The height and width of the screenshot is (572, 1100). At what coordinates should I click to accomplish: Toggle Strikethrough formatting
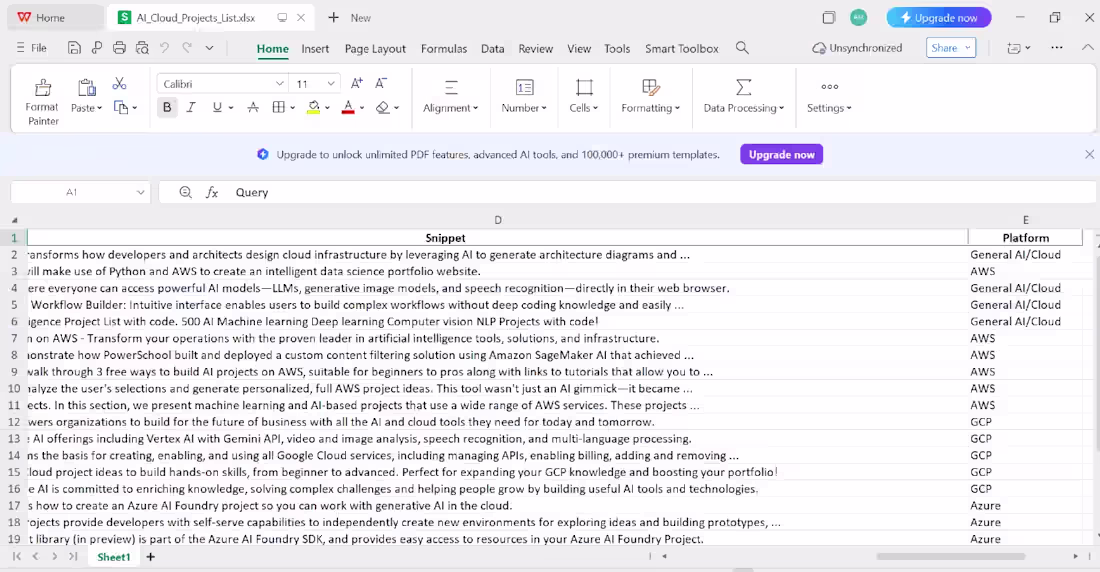pos(253,107)
